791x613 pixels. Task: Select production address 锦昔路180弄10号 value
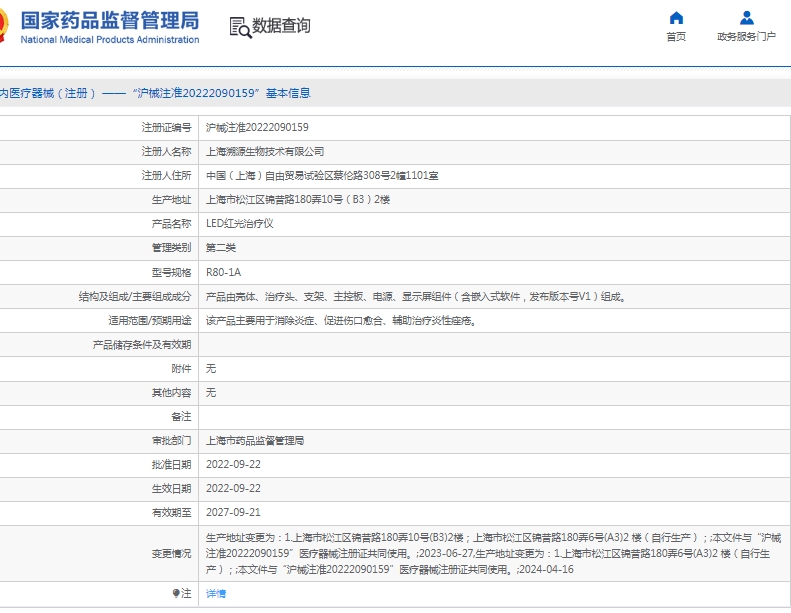298,199
